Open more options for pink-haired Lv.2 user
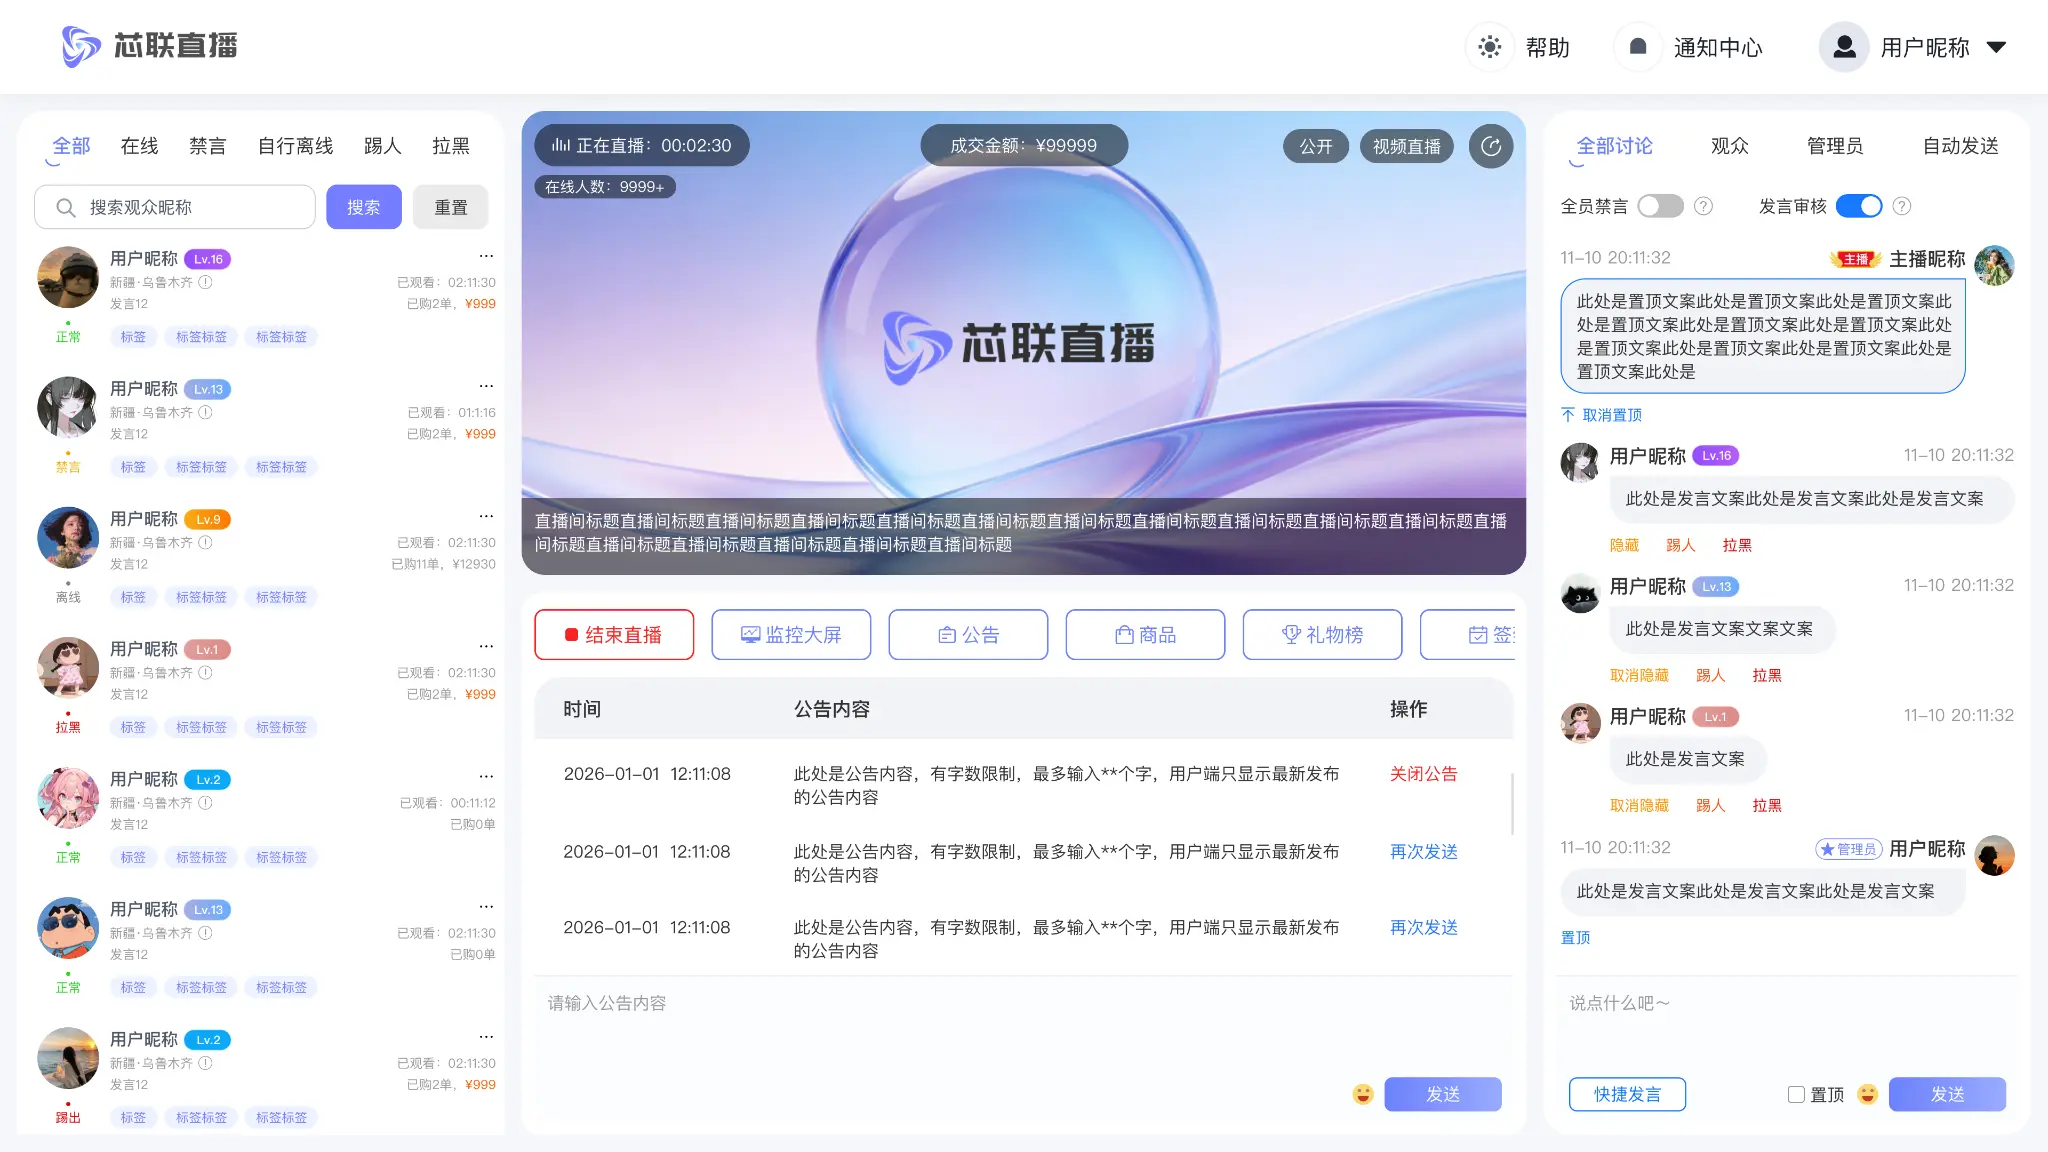This screenshot has height=1152, width=2048. tap(486, 776)
